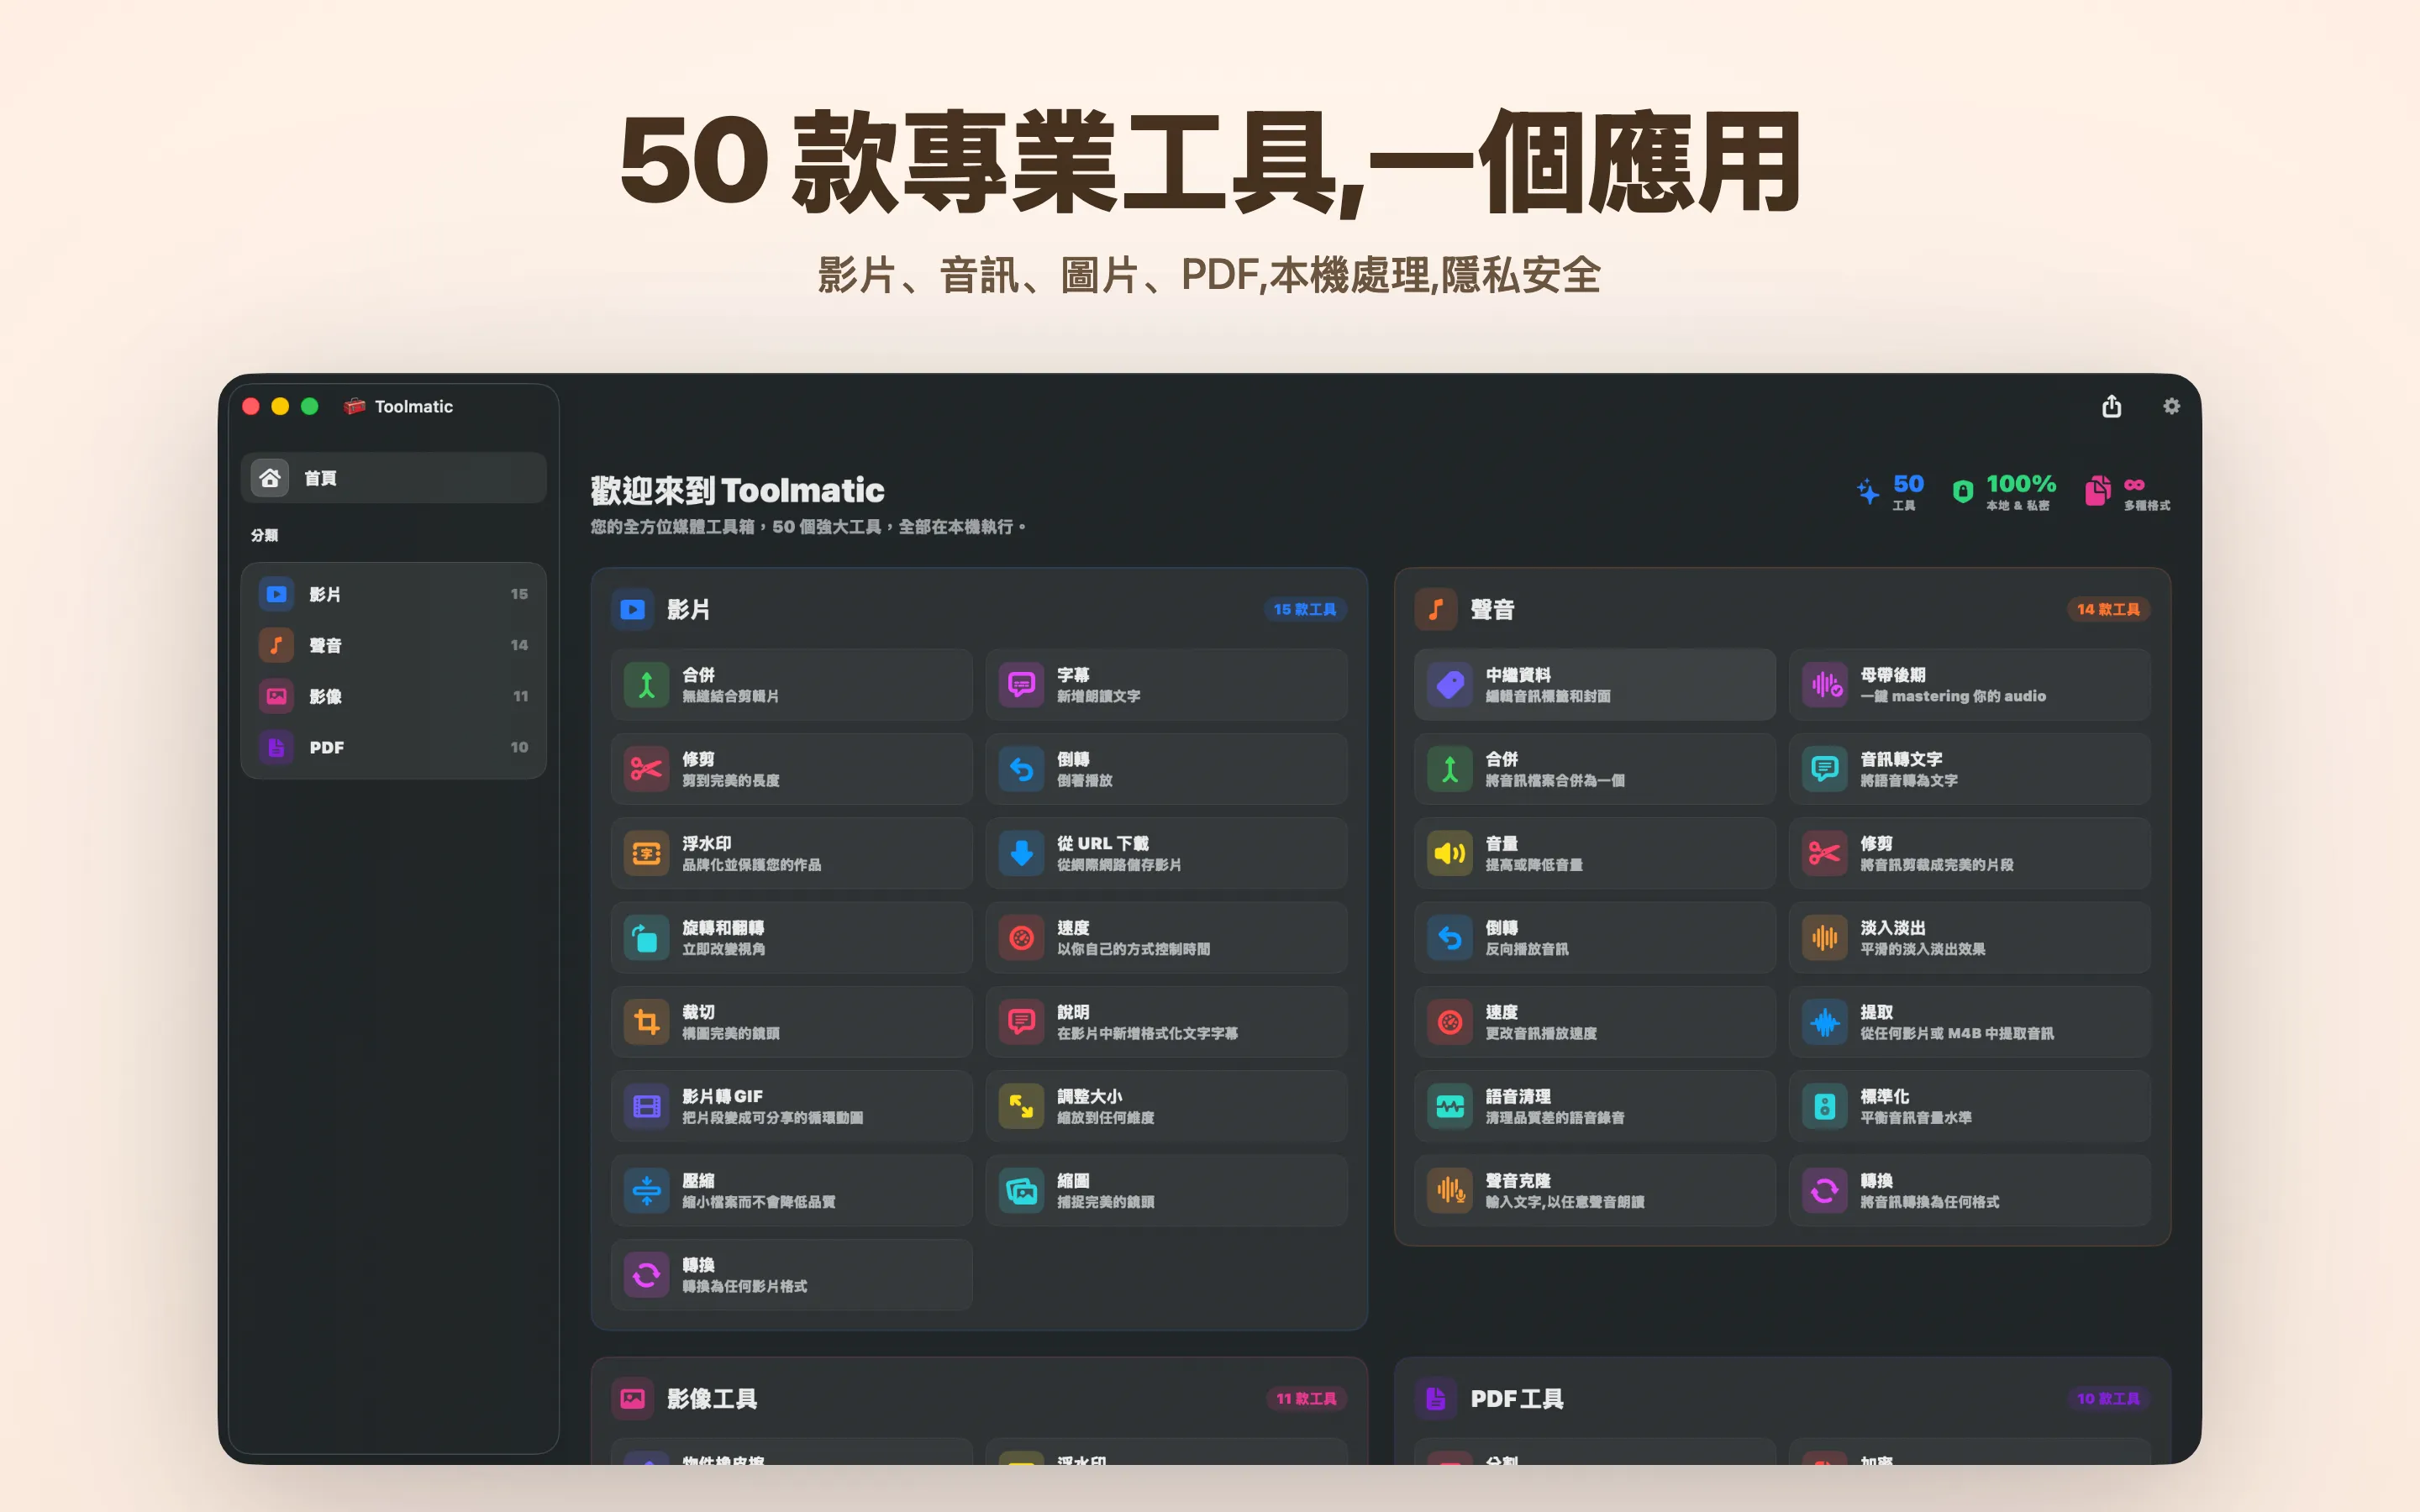
Task: Click the 提取 extract waveform icon
Action: click(x=1825, y=1022)
